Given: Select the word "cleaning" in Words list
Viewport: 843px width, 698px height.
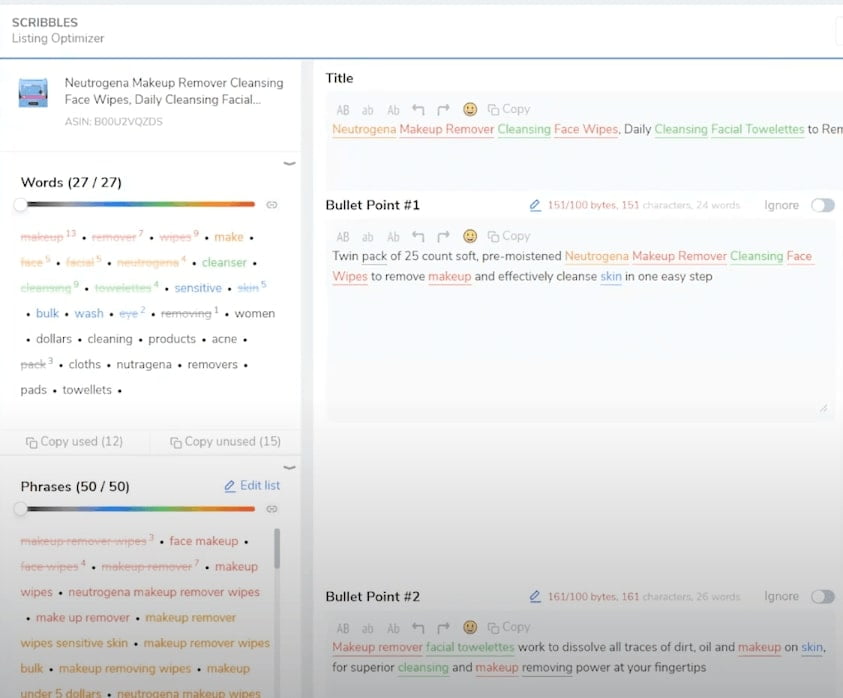Looking at the screenshot, I should 110,339.
